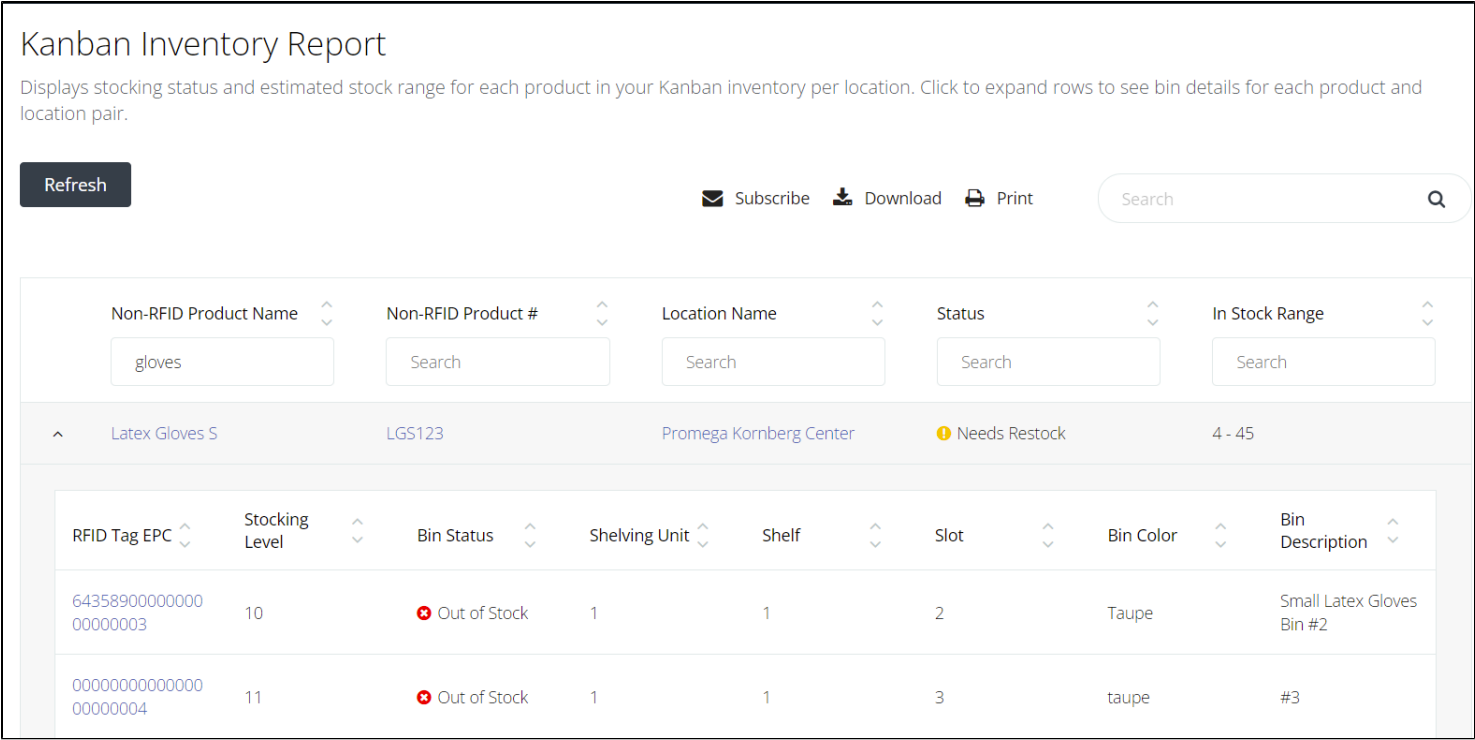The width and height of the screenshot is (1475, 740).
Task: Click the Taupe bin color link
Action: (1130, 613)
